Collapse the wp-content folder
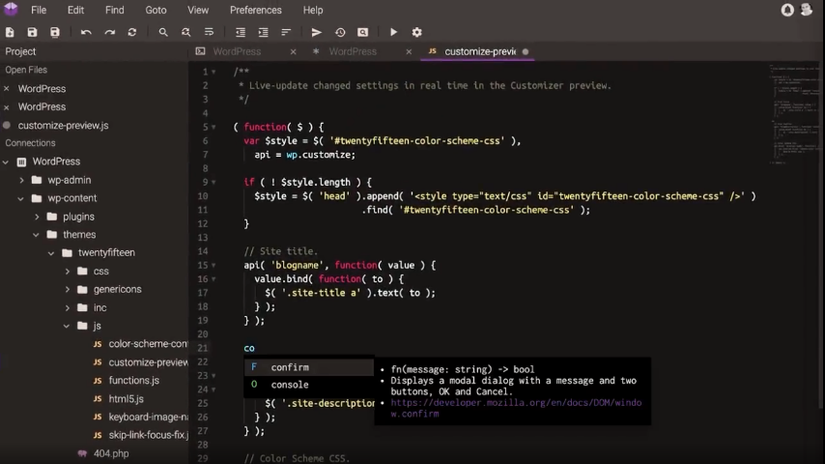Image resolution: width=825 pixels, height=464 pixels. [21, 199]
